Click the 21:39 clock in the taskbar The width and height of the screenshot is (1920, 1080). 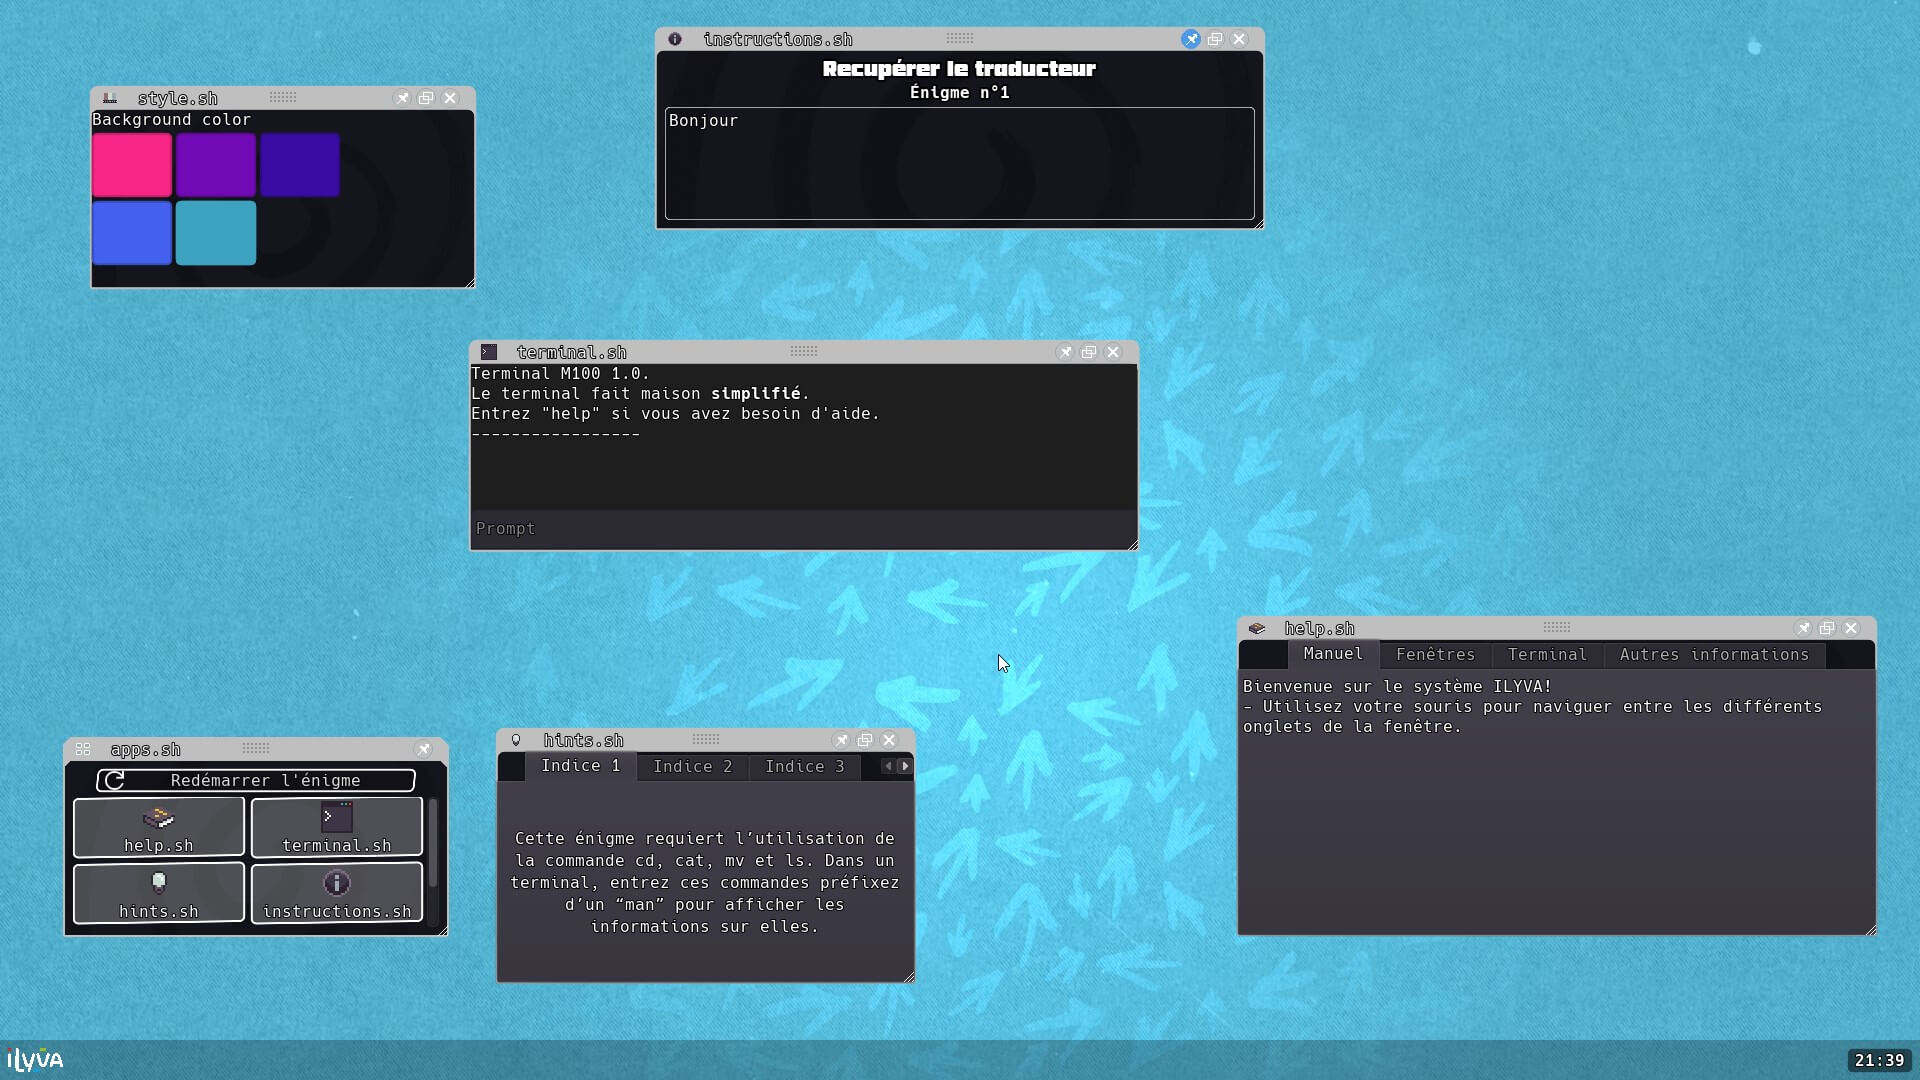[x=1879, y=1060]
